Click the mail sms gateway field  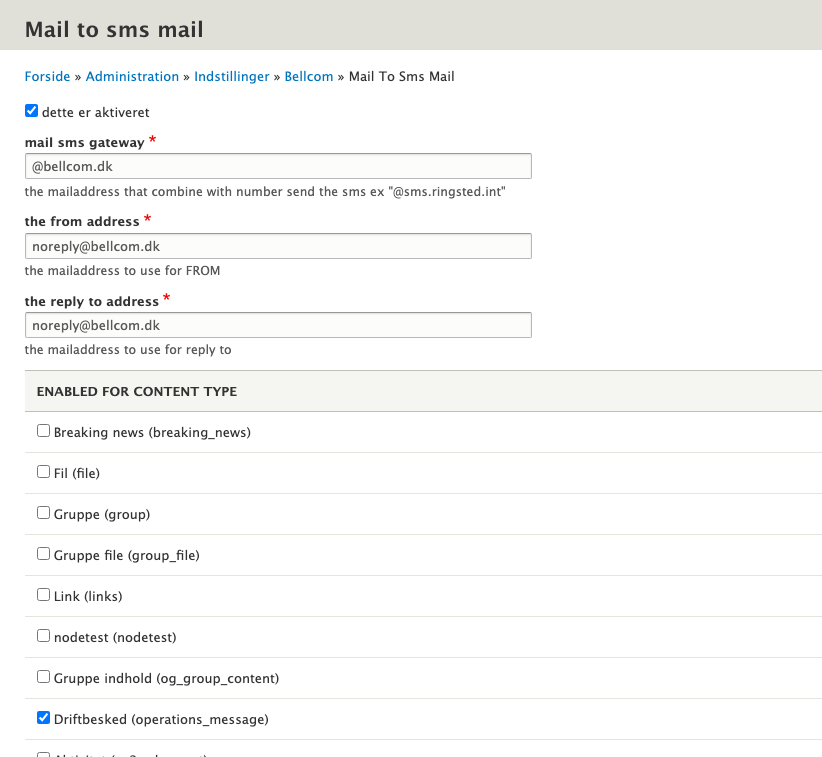(278, 166)
